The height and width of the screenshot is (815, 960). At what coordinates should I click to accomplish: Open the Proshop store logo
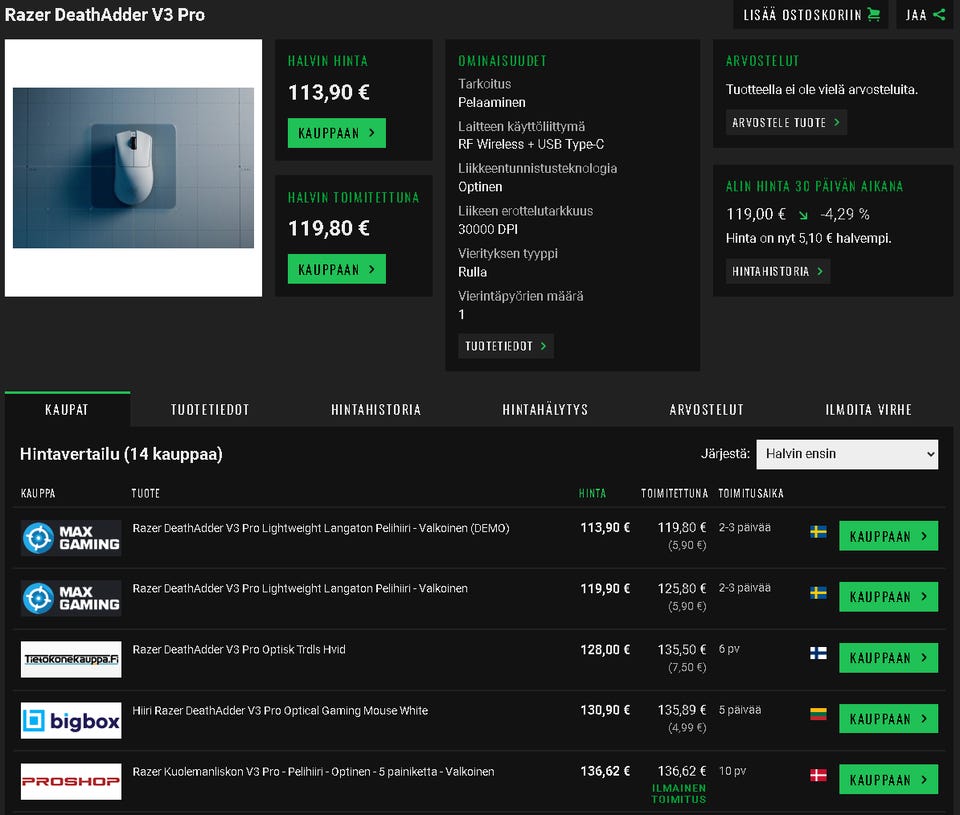coord(71,781)
